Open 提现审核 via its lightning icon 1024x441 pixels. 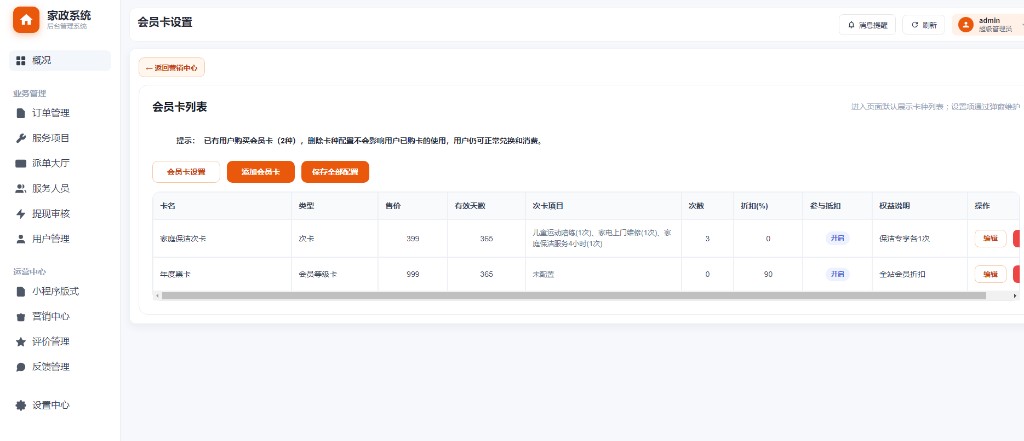pyautogui.click(x=20, y=214)
